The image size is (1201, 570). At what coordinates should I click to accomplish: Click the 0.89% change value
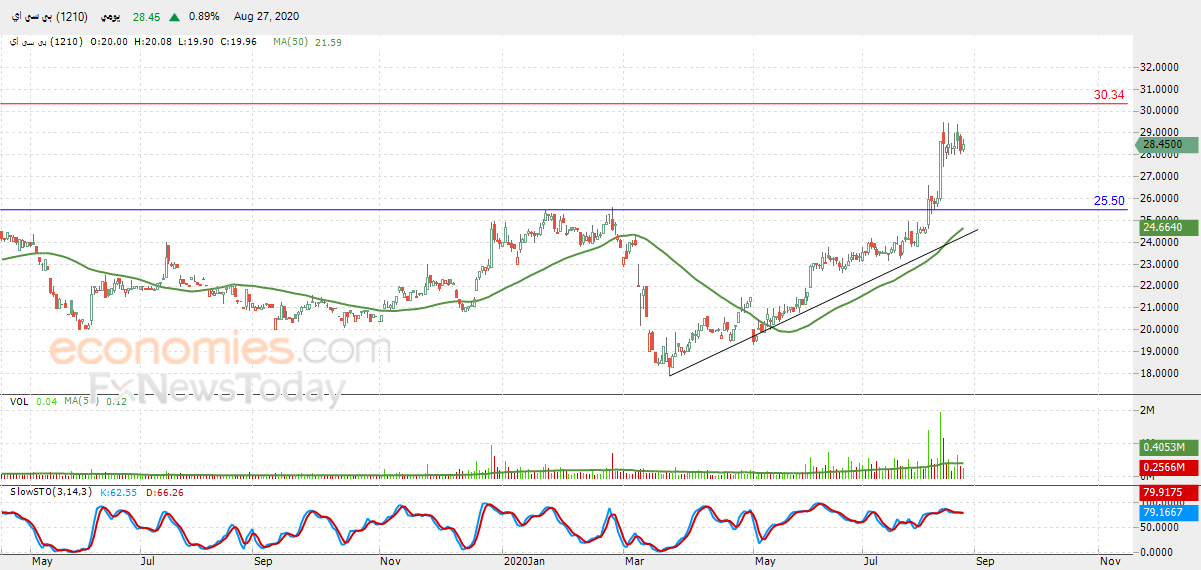[x=205, y=17]
